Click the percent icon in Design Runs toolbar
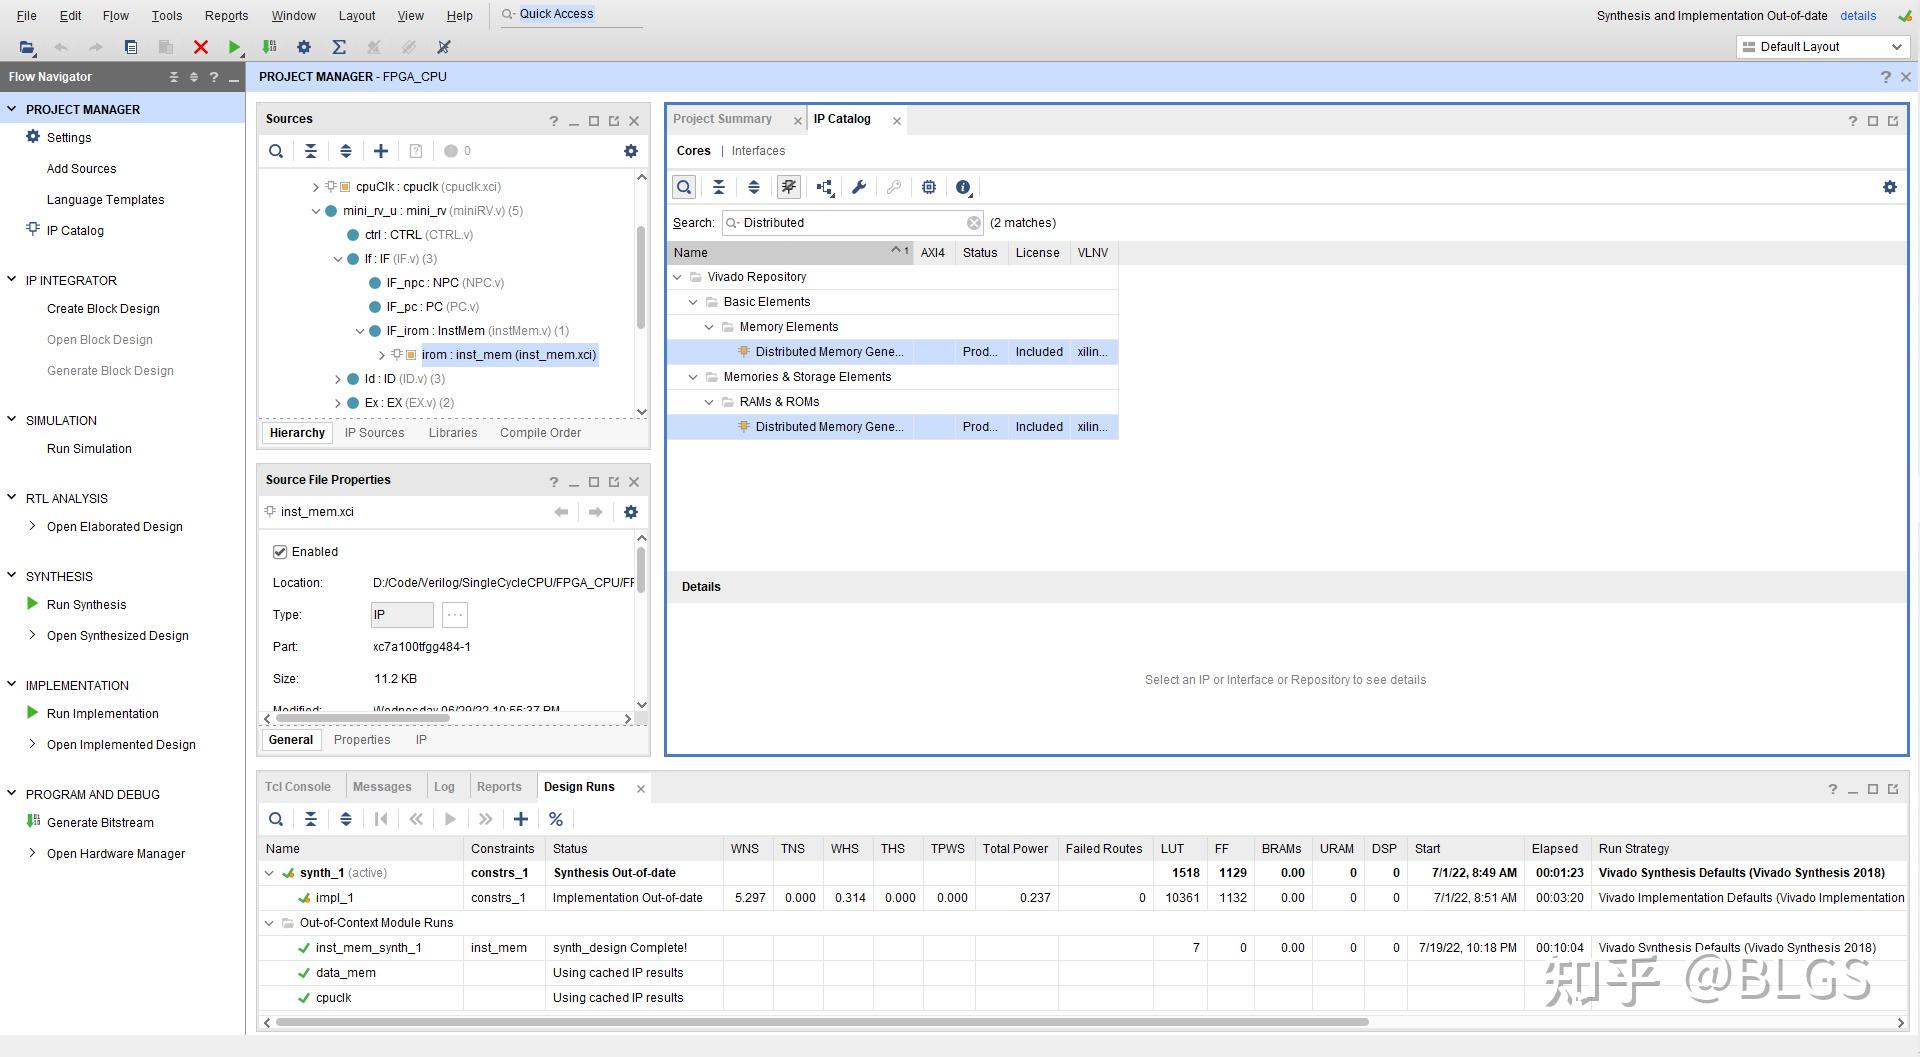Image resolution: width=1920 pixels, height=1057 pixels. coord(556,819)
